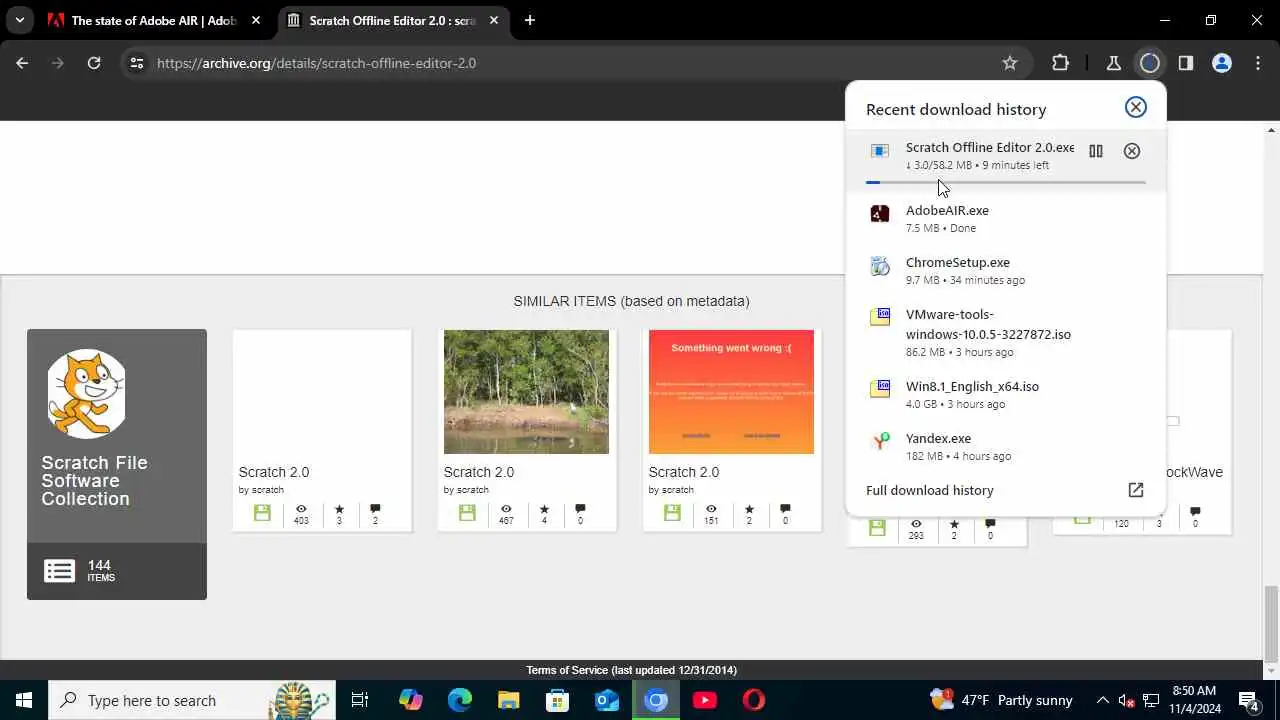Screen dimensions: 1280x720
Task: Open the Windows Start menu
Action: pyautogui.click(x=24, y=700)
